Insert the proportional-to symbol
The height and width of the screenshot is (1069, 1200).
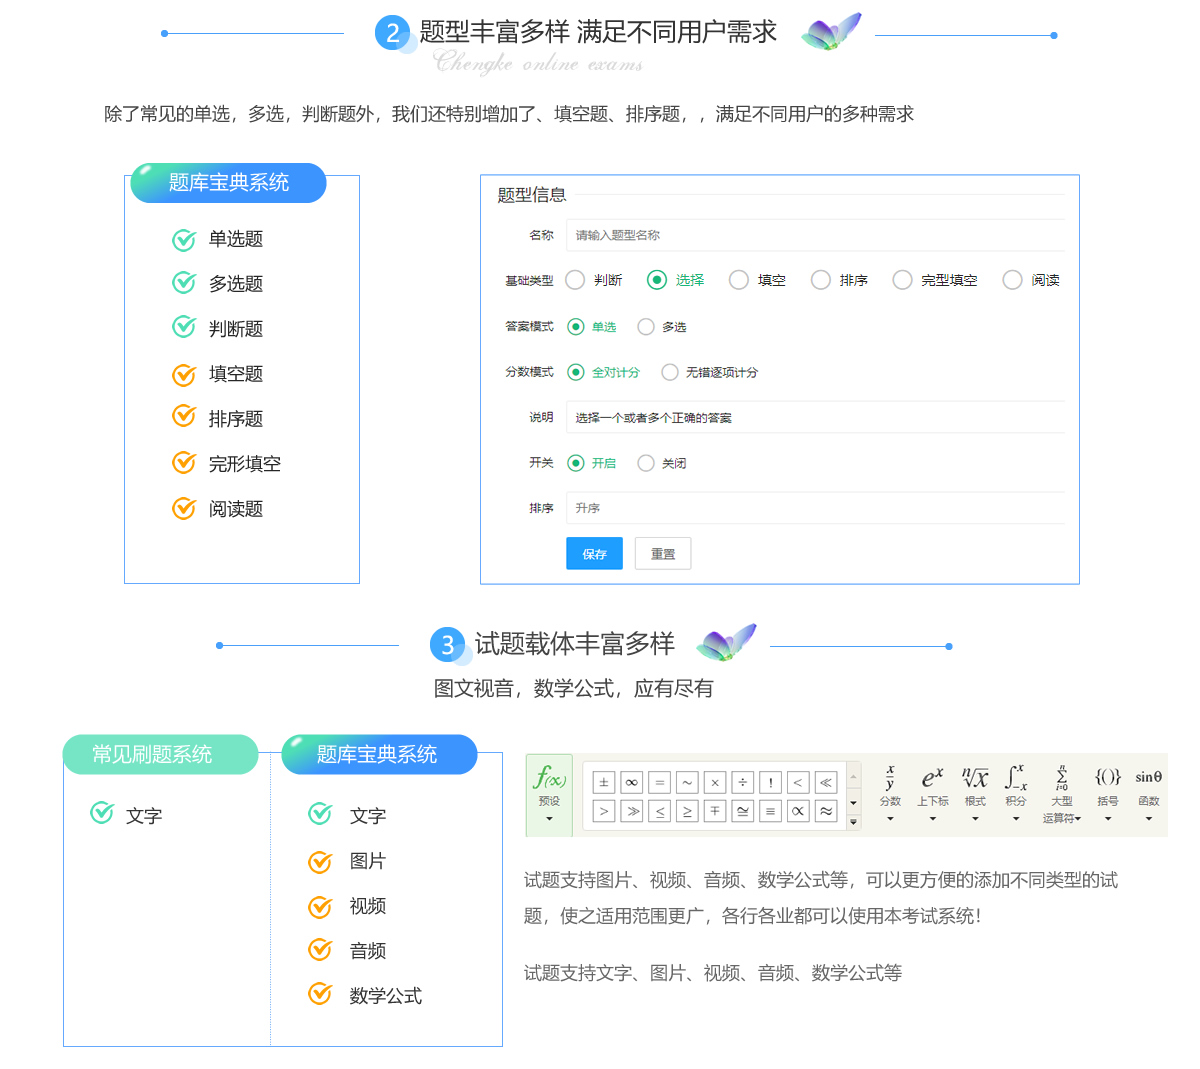pyautogui.click(x=798, y=811)
